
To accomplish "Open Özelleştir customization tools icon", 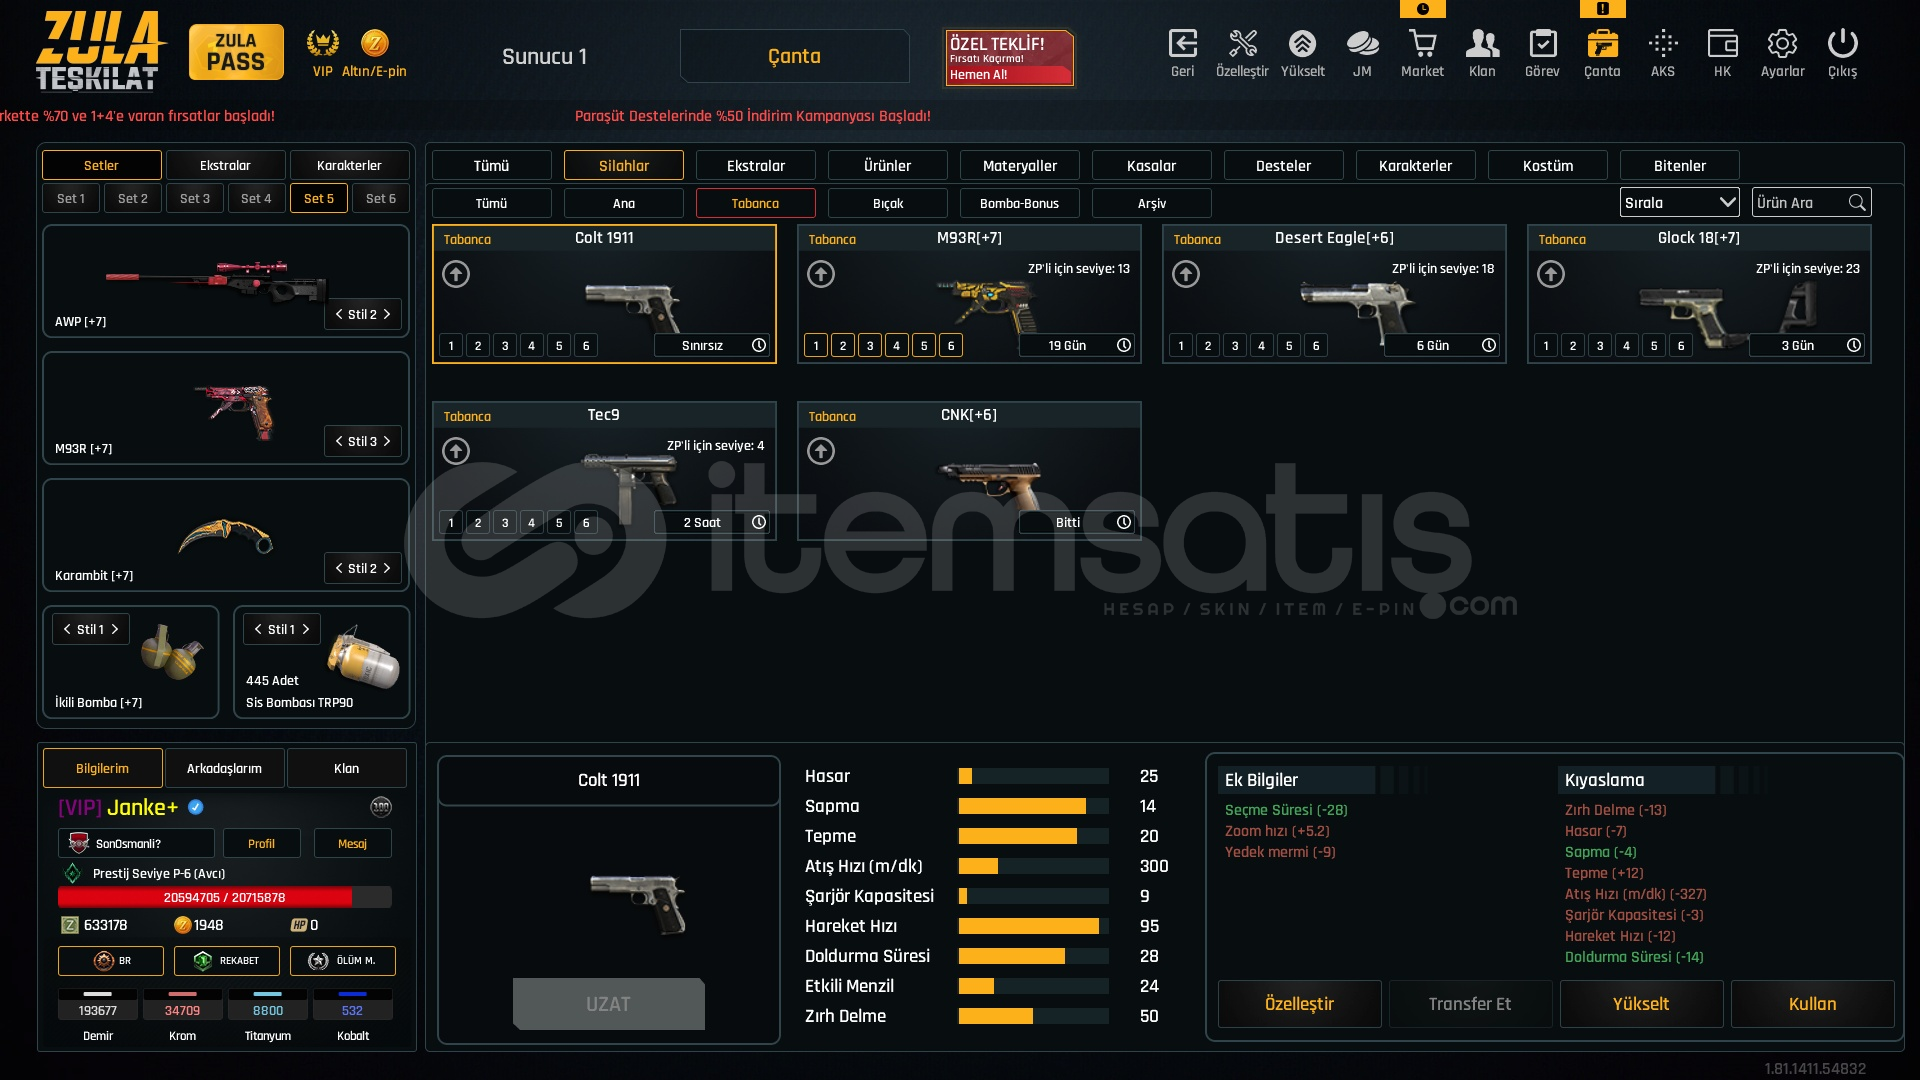I will click(x=1242, y=44).
